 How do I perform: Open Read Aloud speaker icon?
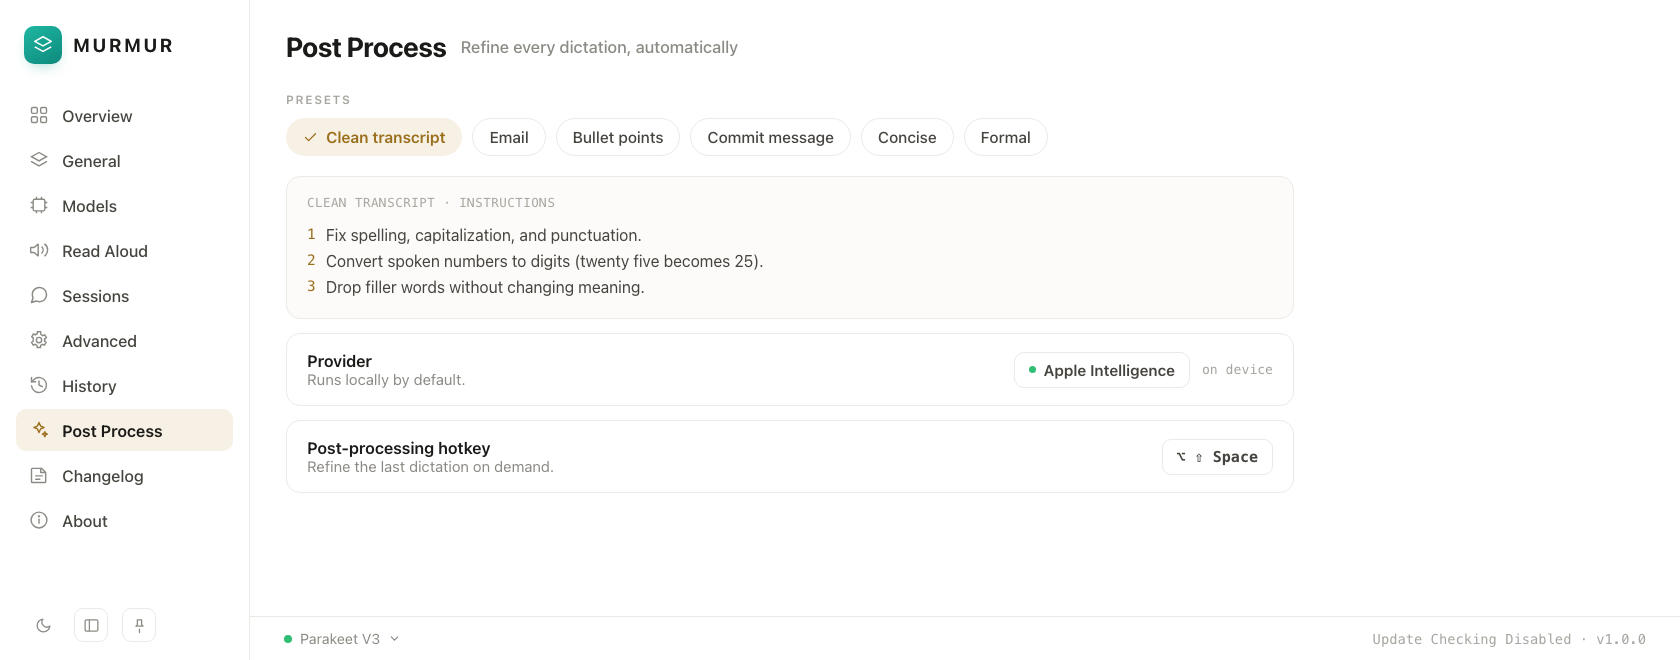(39, 250)
